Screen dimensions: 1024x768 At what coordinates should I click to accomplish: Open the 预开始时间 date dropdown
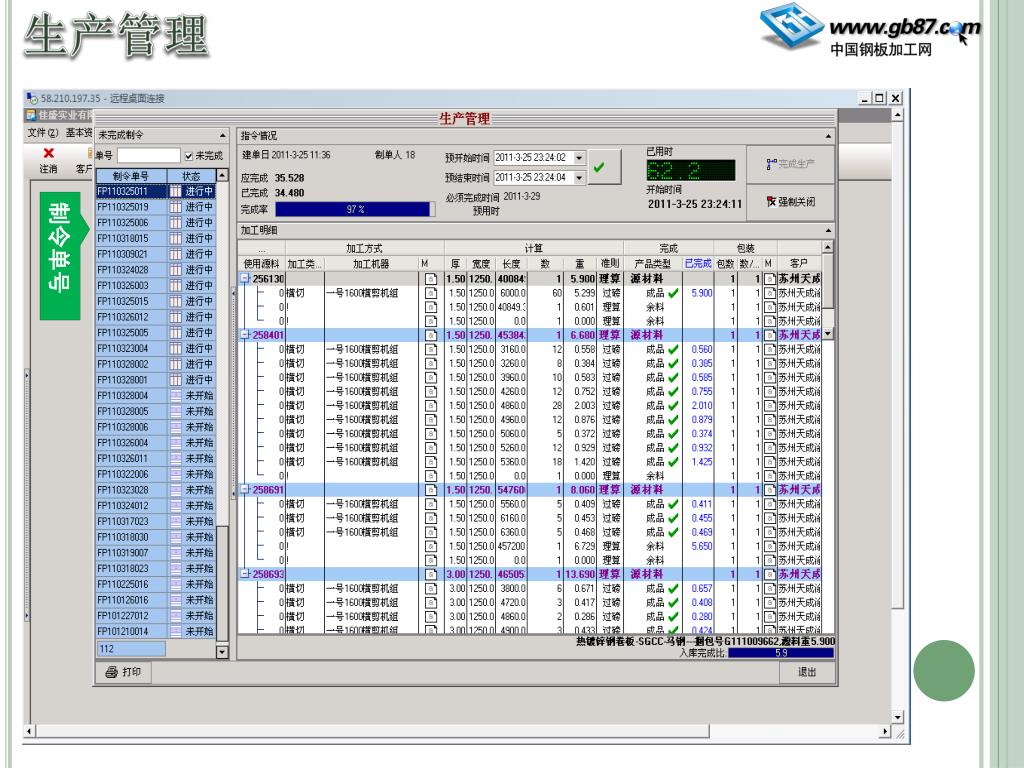pyautogui.click(x=579, y=157)
